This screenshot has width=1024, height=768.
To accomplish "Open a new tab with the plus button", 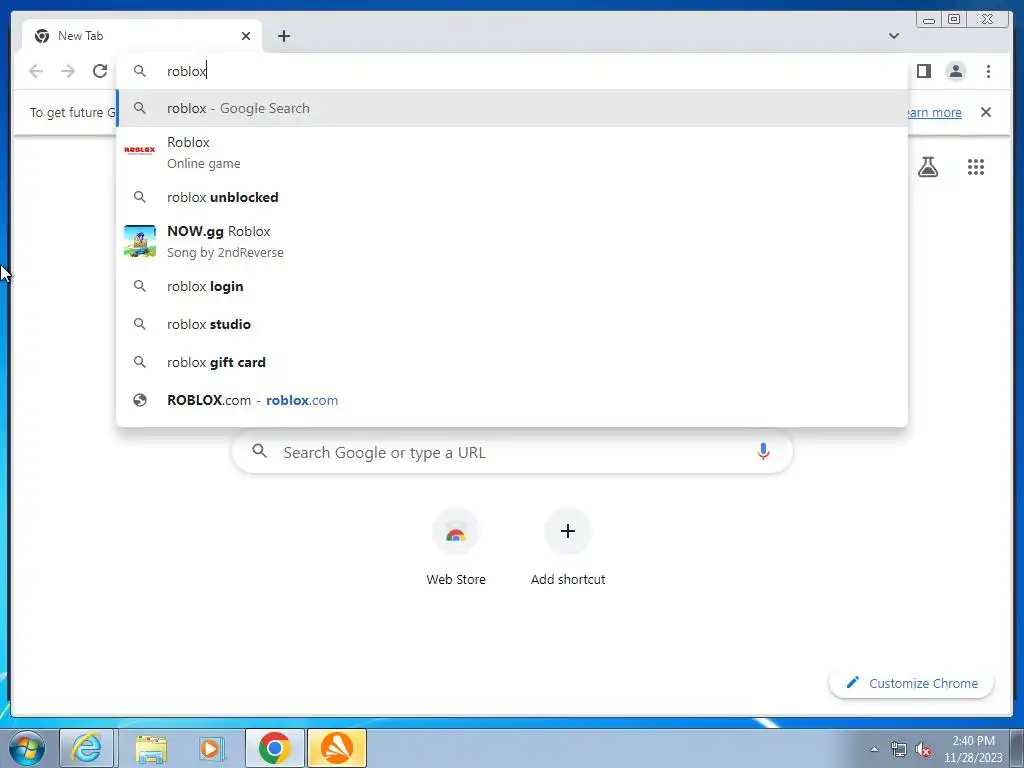I will [283, 36].
